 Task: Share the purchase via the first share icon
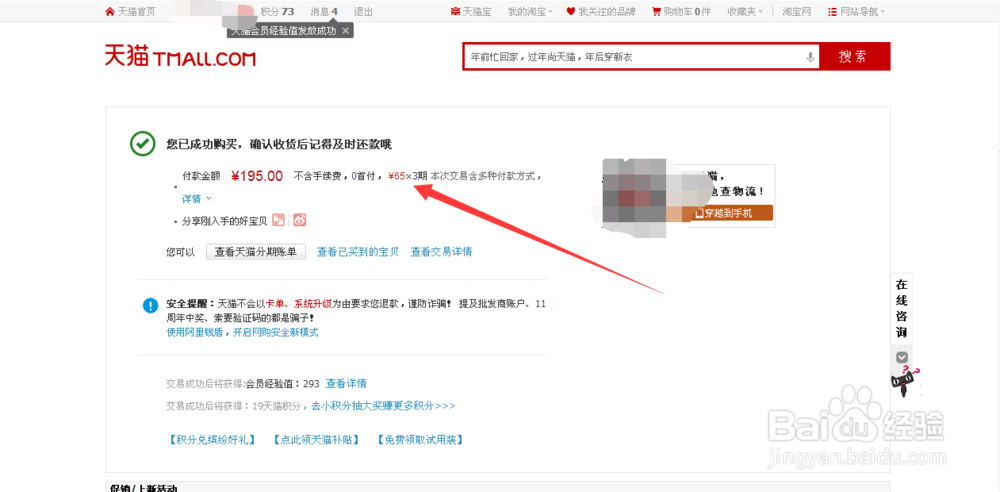click(278, 220)
